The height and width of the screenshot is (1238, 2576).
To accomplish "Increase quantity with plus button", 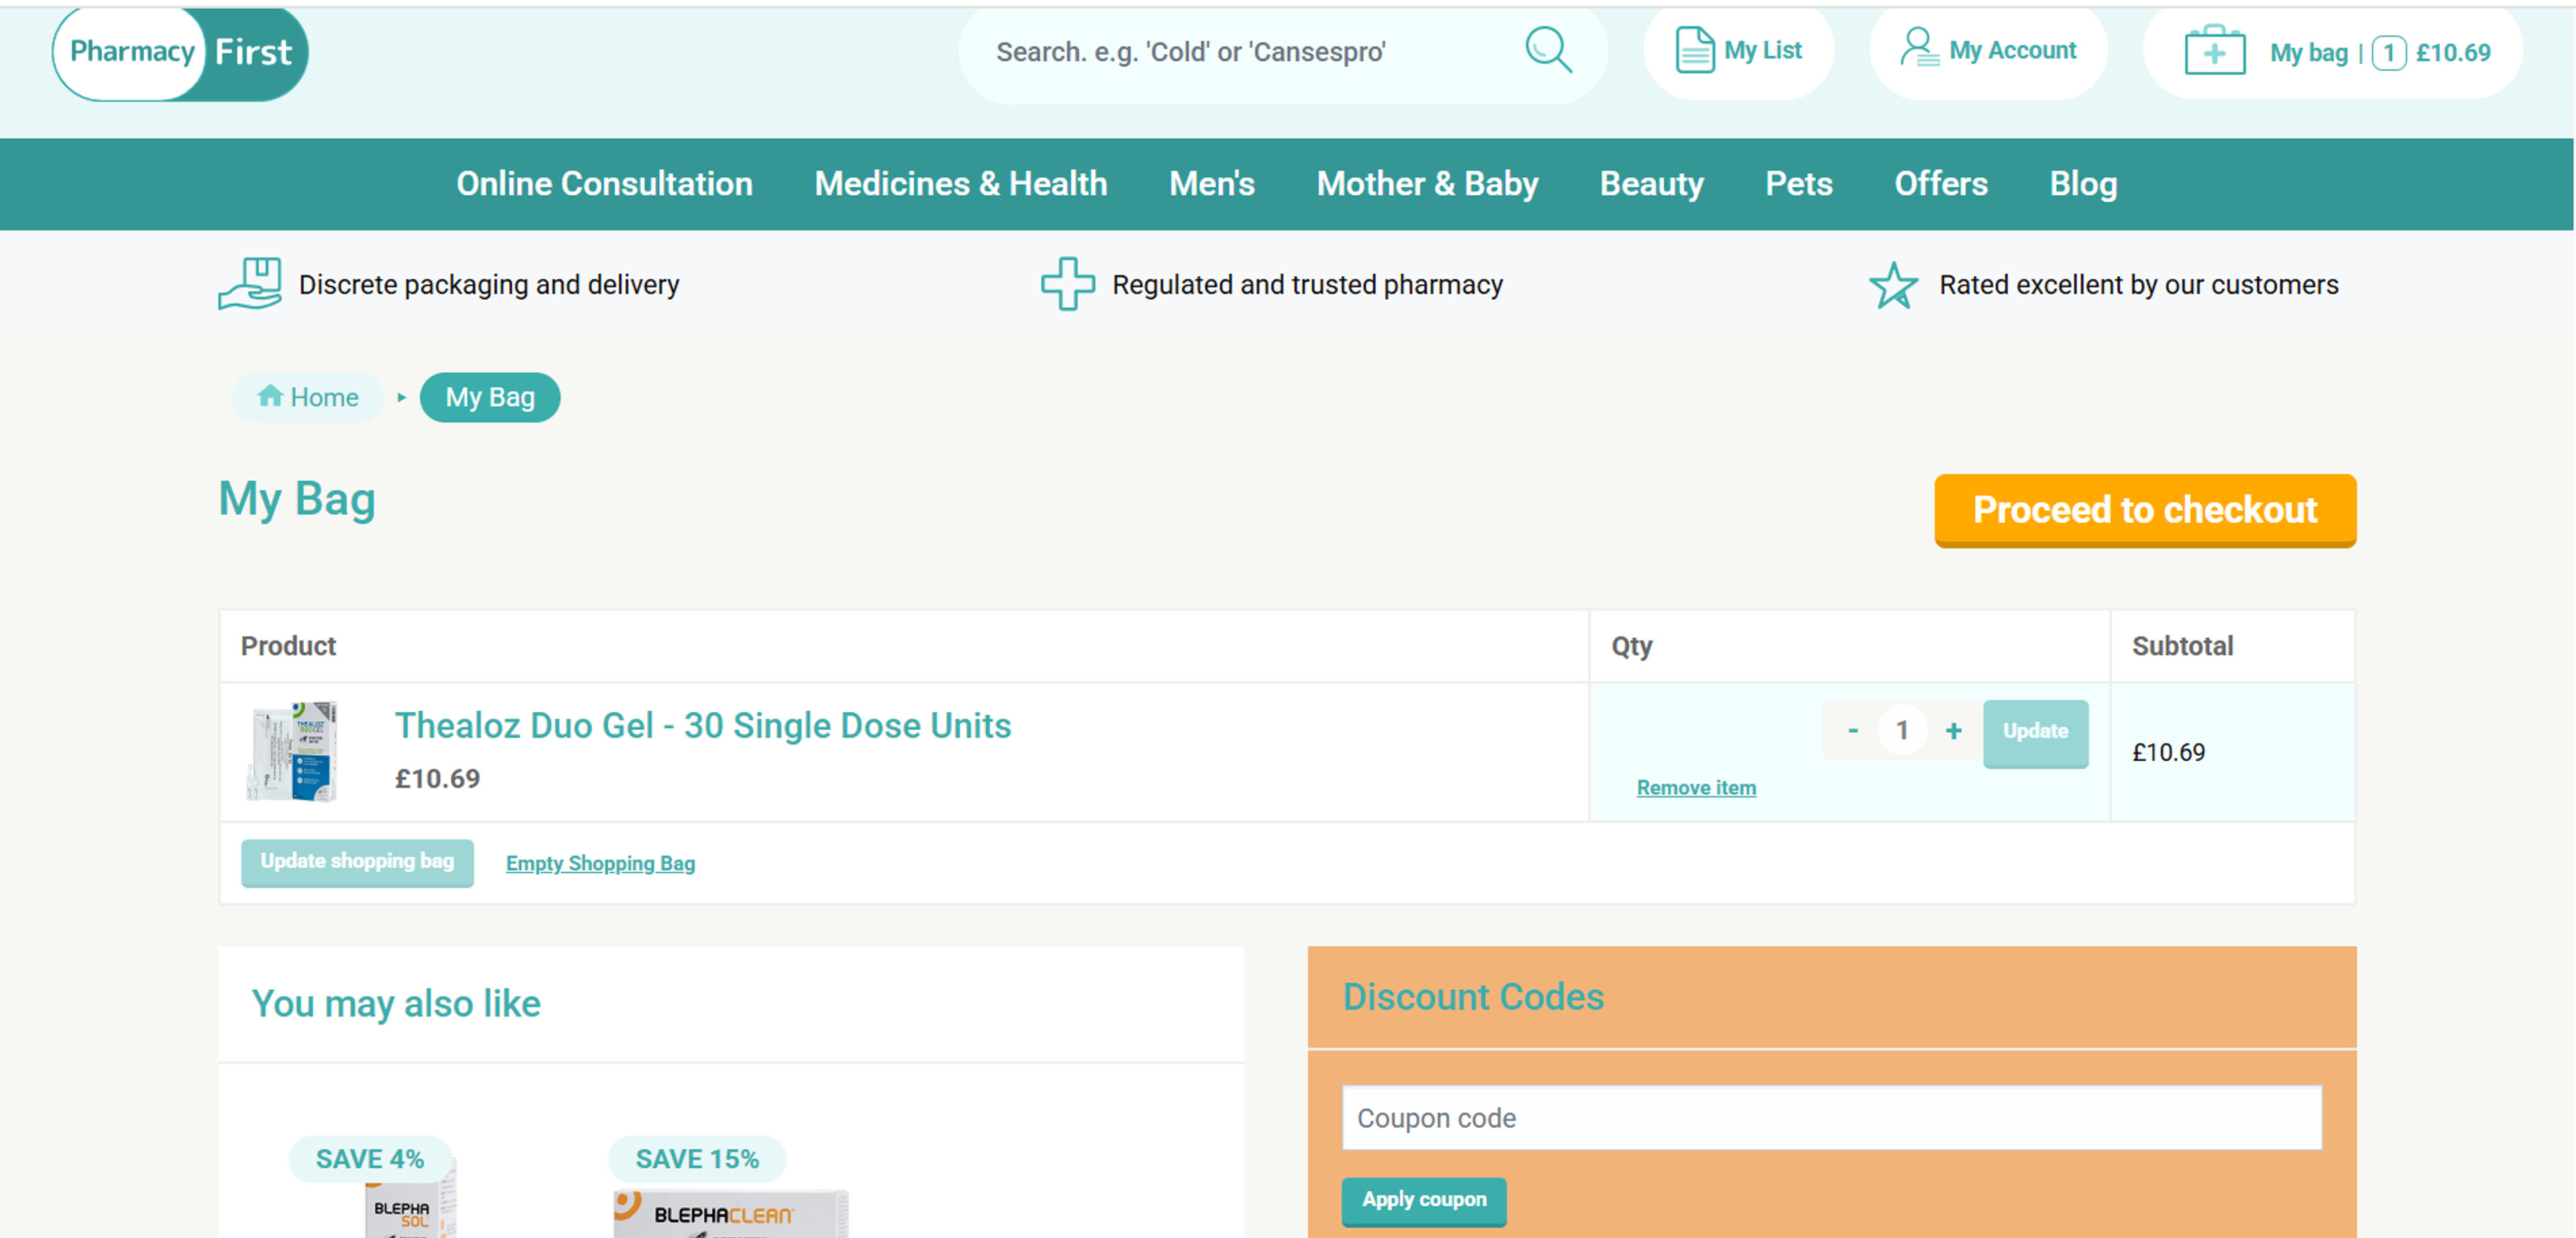I will tap(1953, 731).
